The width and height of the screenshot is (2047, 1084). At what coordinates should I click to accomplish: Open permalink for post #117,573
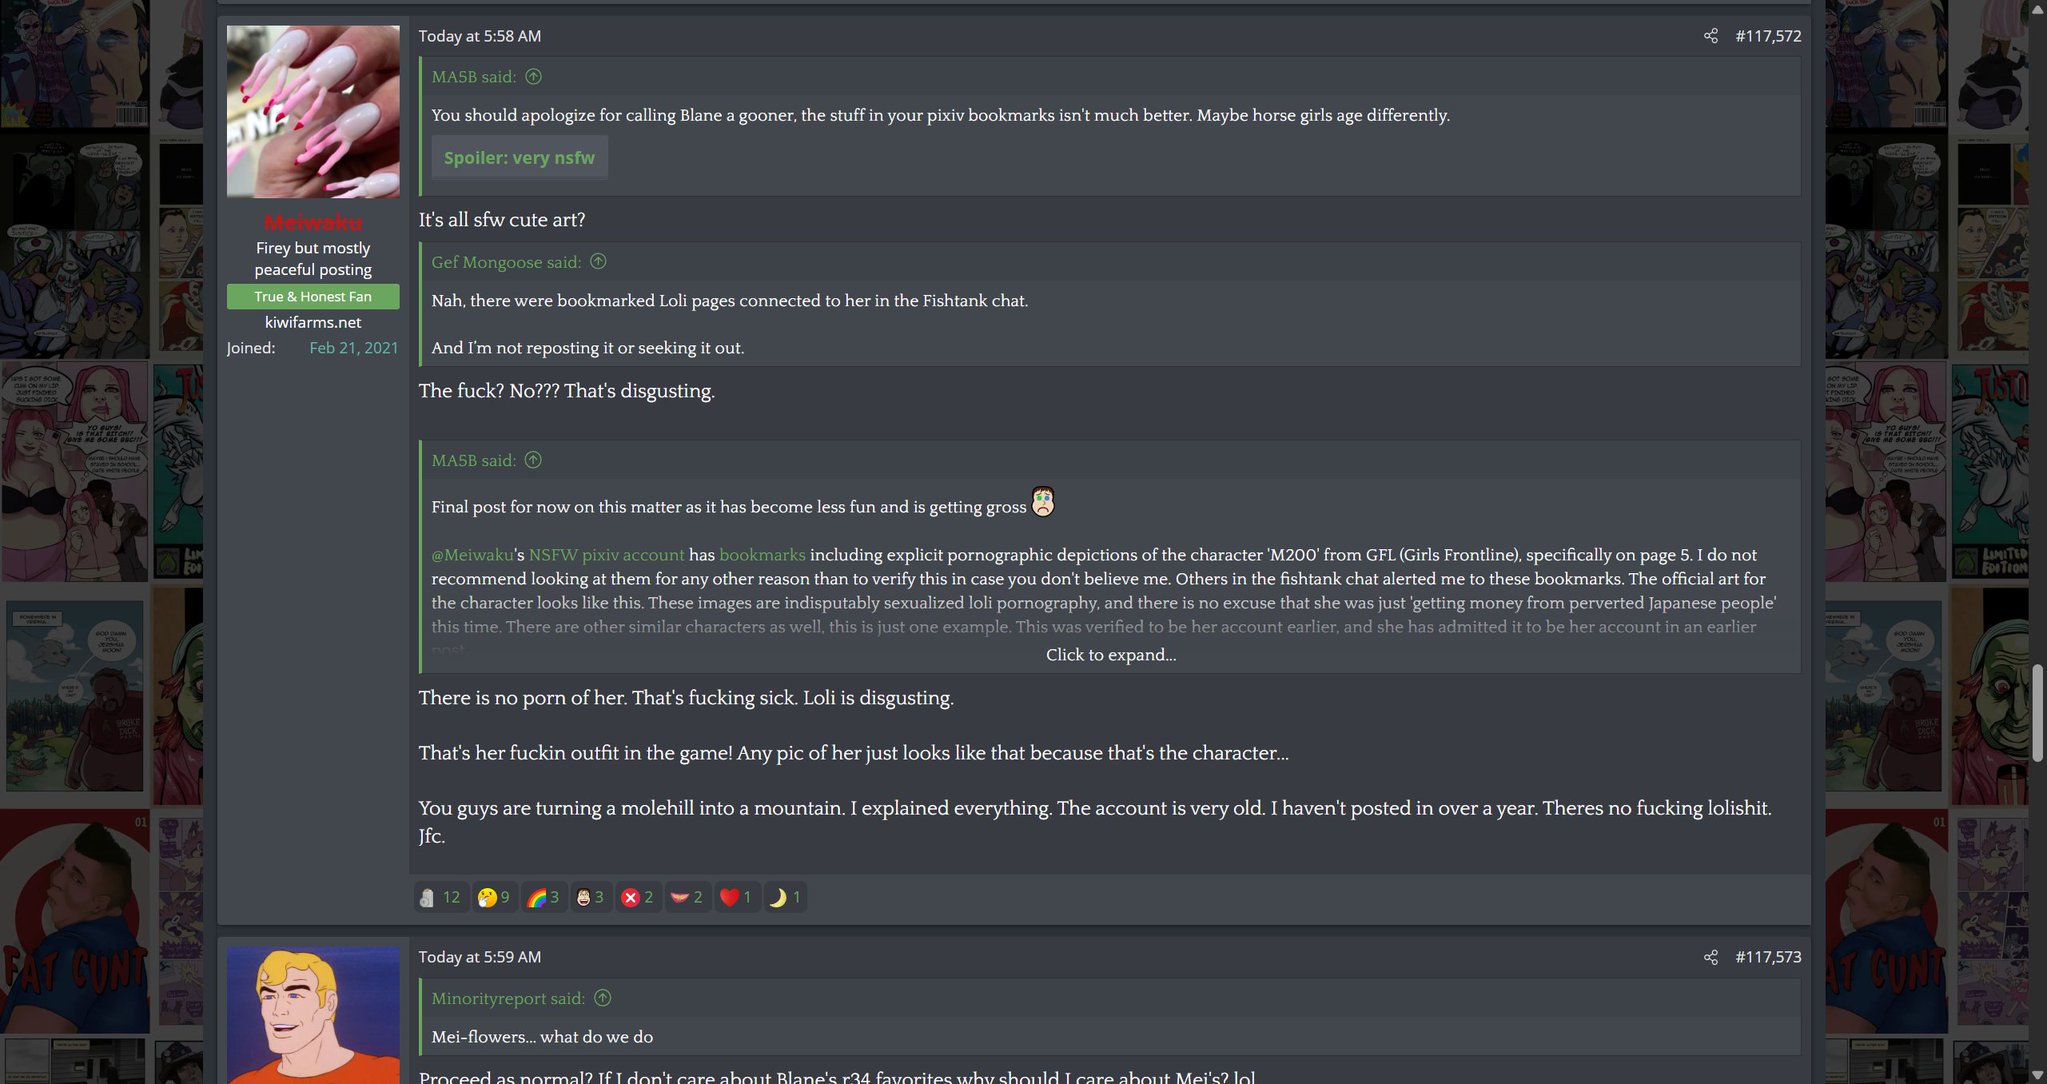(1768, 957)
